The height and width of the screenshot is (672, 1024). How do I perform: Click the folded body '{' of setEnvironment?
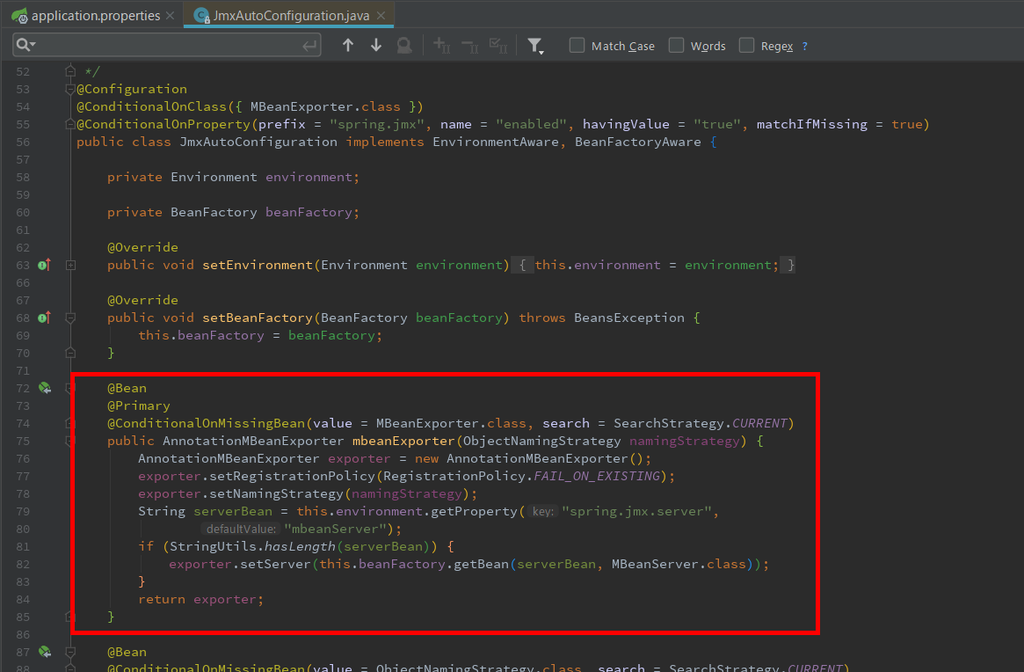pos(522,265)
